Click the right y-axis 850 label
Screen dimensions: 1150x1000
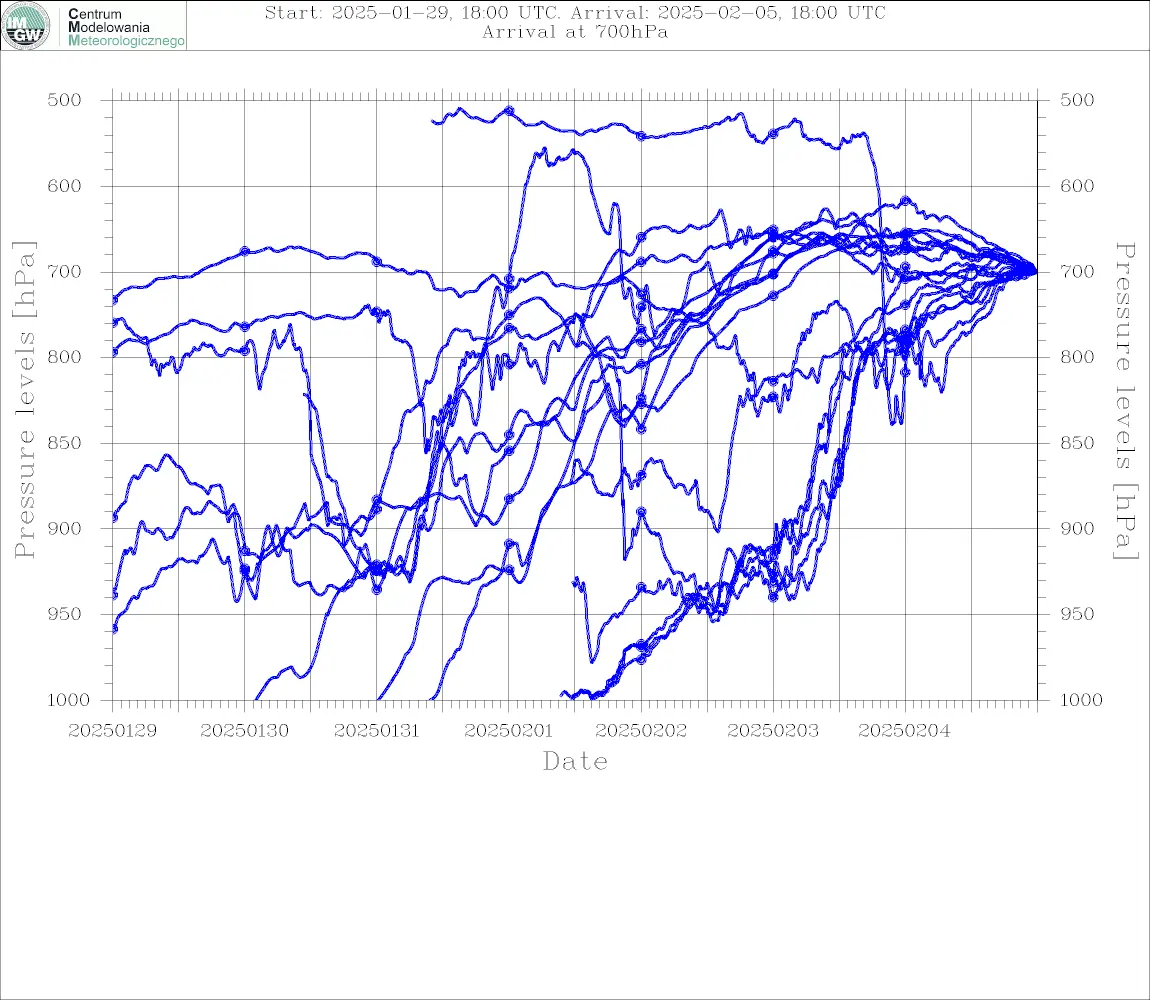coord(1077,443)
